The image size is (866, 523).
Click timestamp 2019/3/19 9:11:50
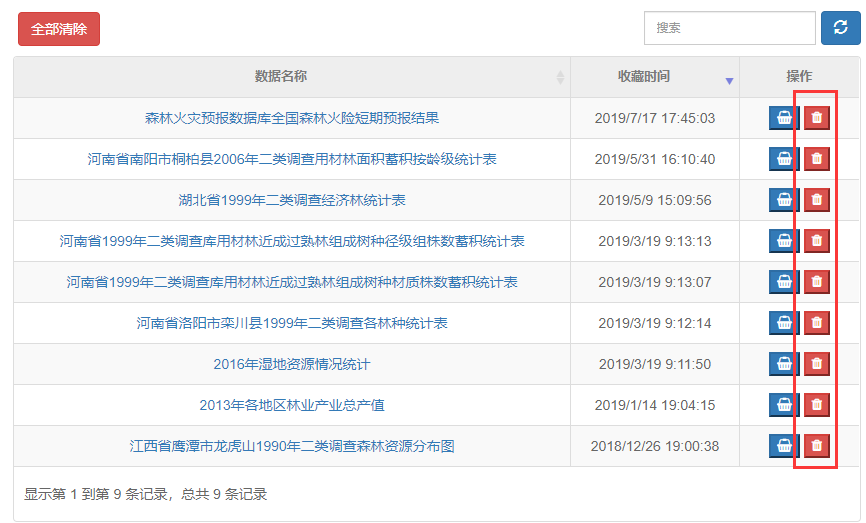655,364
